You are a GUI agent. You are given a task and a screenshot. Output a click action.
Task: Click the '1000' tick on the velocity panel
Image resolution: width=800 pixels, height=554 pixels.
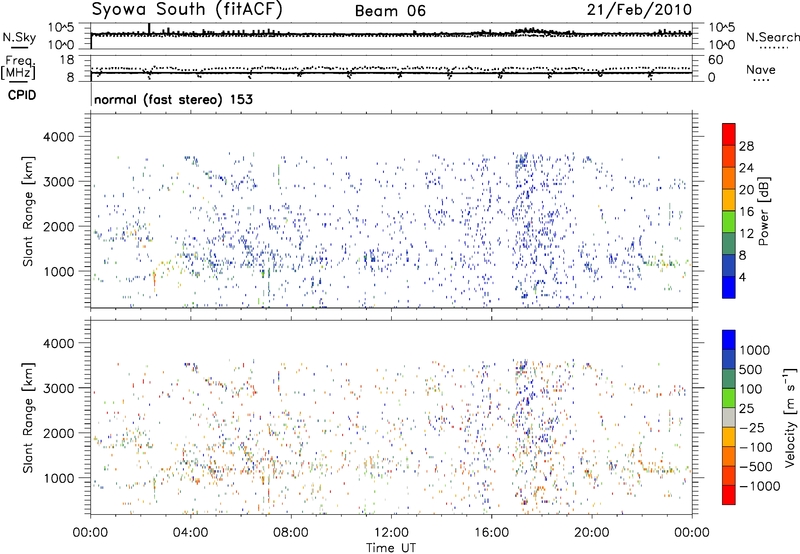(x=58, y=478)
